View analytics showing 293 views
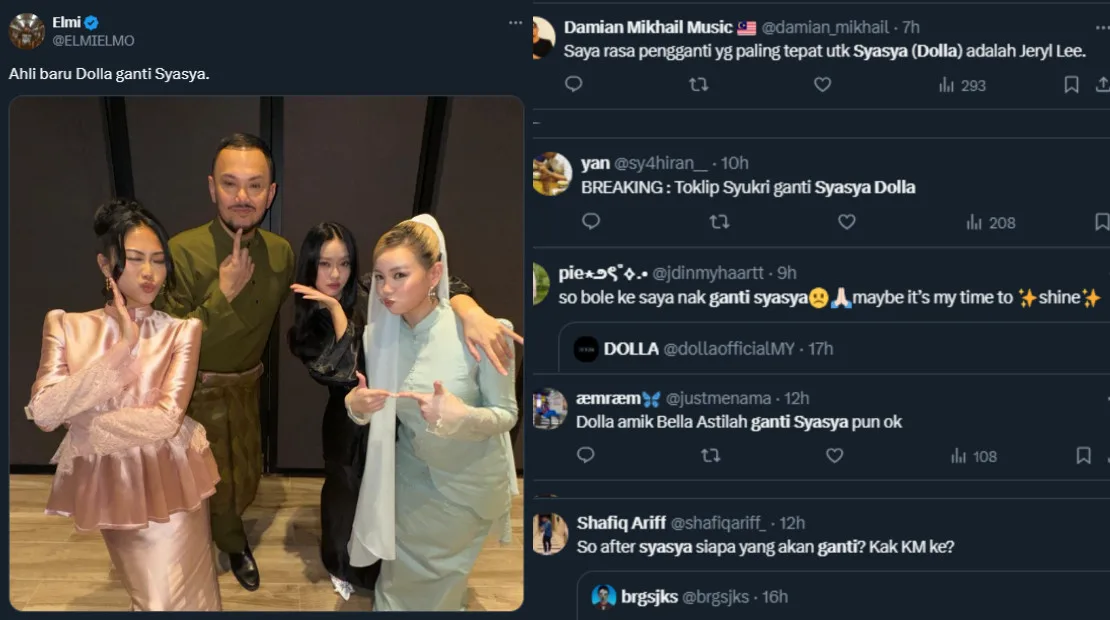Screen dimensions: 1110x620 pos(961,85)
